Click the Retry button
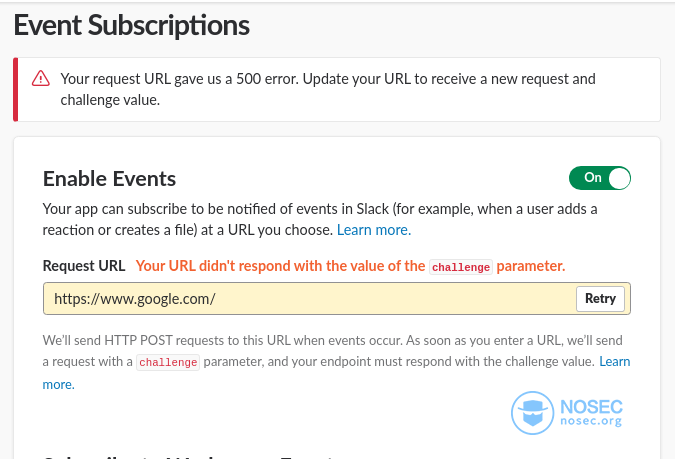Image resolution: width=675 pixels, height=459 pixels. click(600, 298)
